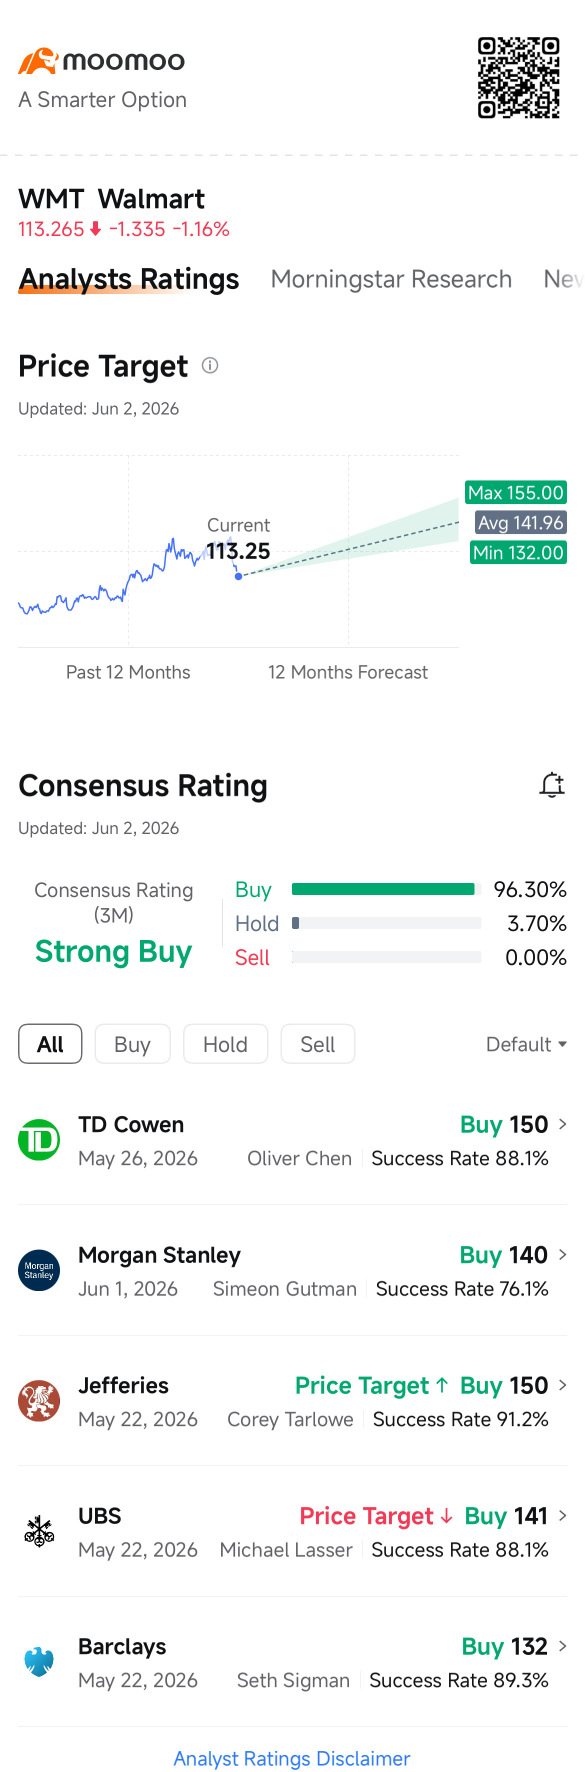Click the UBS keys logo icon
Screen dimensions: 585x1772
(39, 1531)
